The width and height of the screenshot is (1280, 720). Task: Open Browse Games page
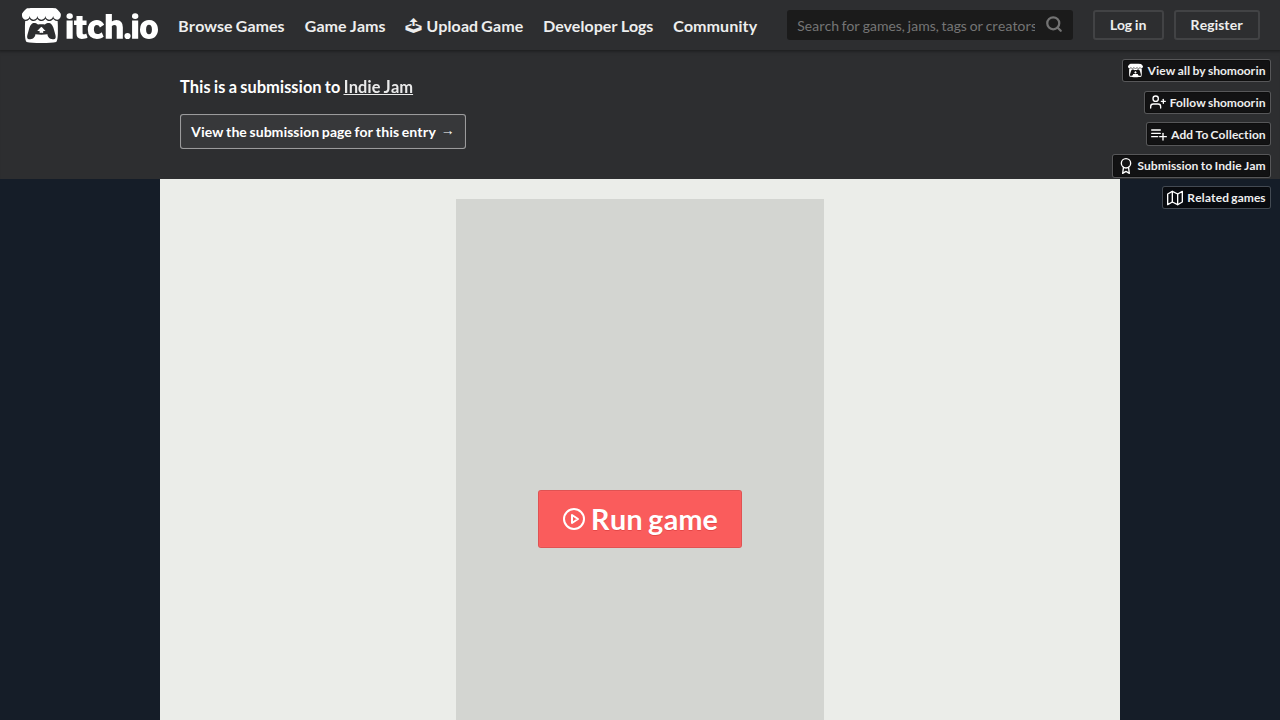click(231, 26)
